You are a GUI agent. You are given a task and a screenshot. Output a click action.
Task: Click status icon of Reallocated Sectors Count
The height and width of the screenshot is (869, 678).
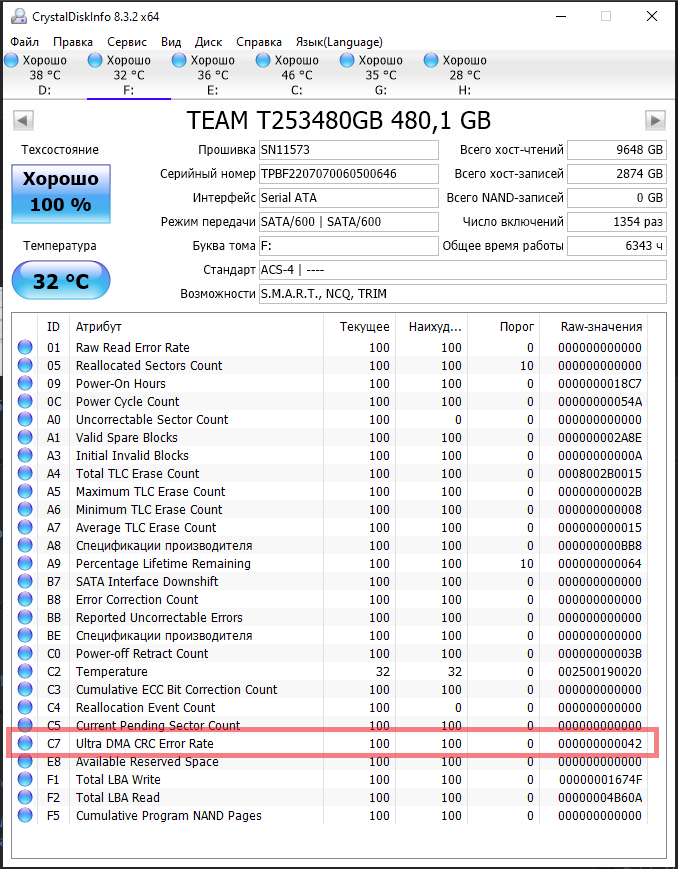pos(25,365)
